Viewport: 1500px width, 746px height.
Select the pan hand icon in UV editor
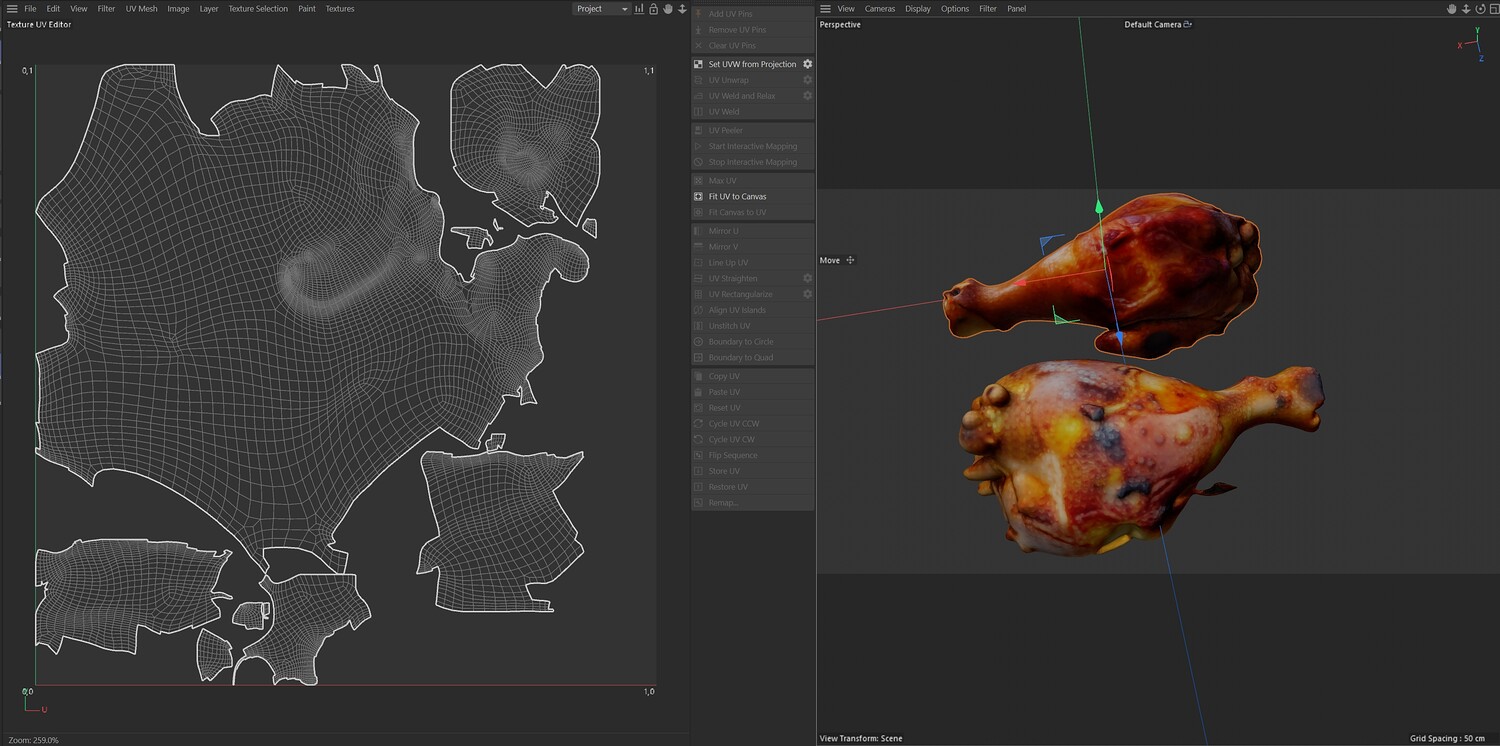(x=668, y=9)
